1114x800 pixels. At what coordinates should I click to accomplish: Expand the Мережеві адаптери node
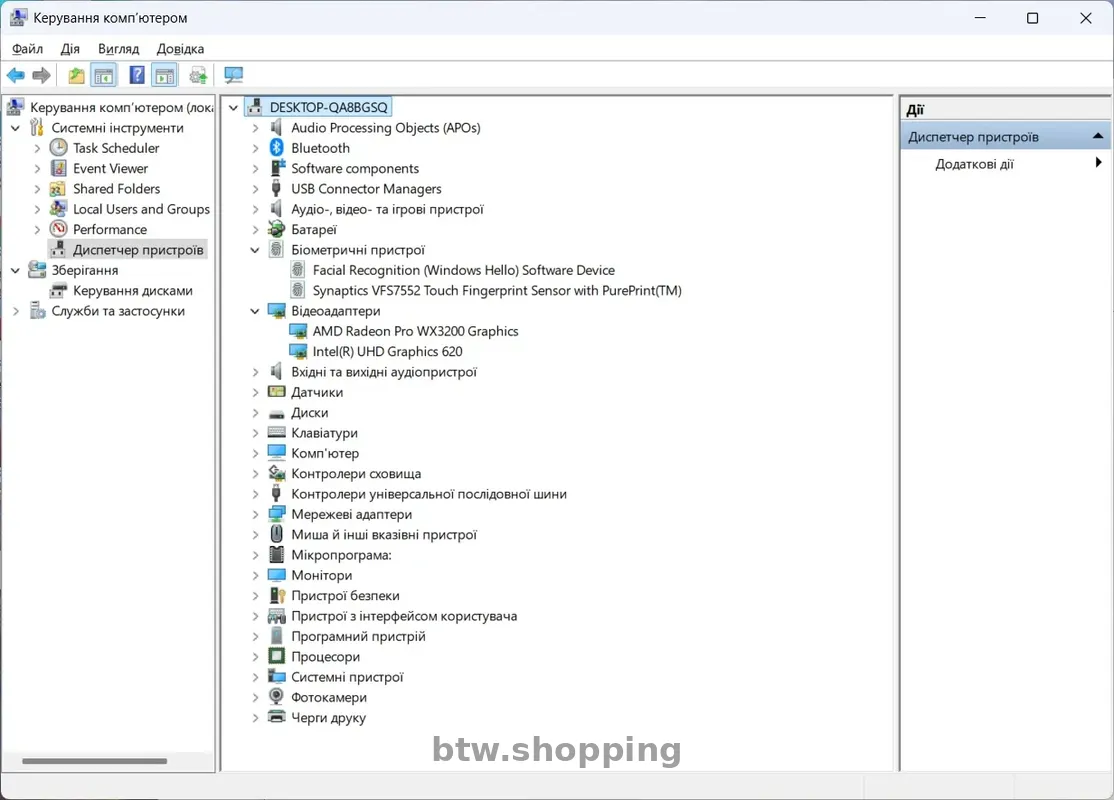256,514
